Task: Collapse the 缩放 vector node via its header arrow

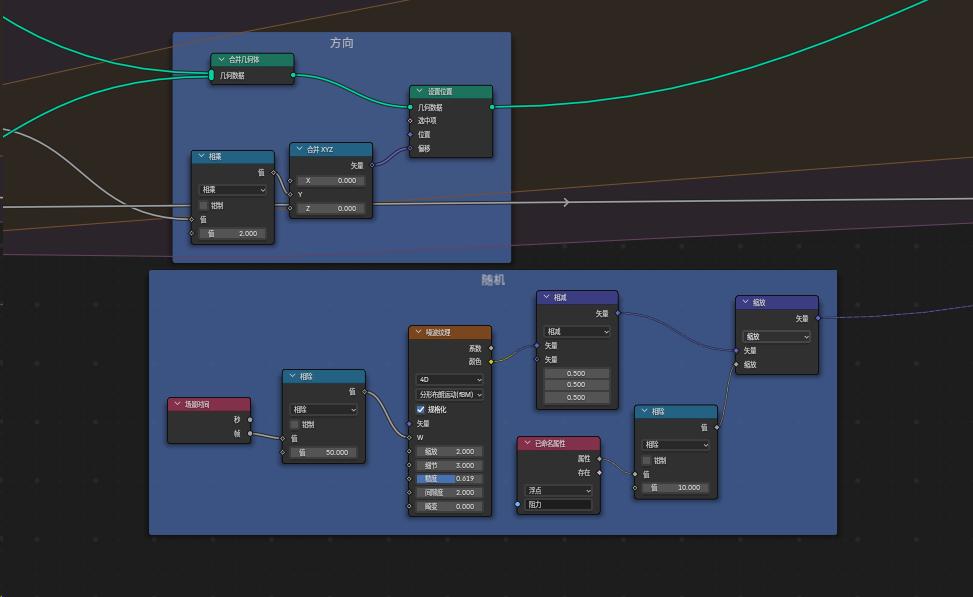Action: pos(745,302)
